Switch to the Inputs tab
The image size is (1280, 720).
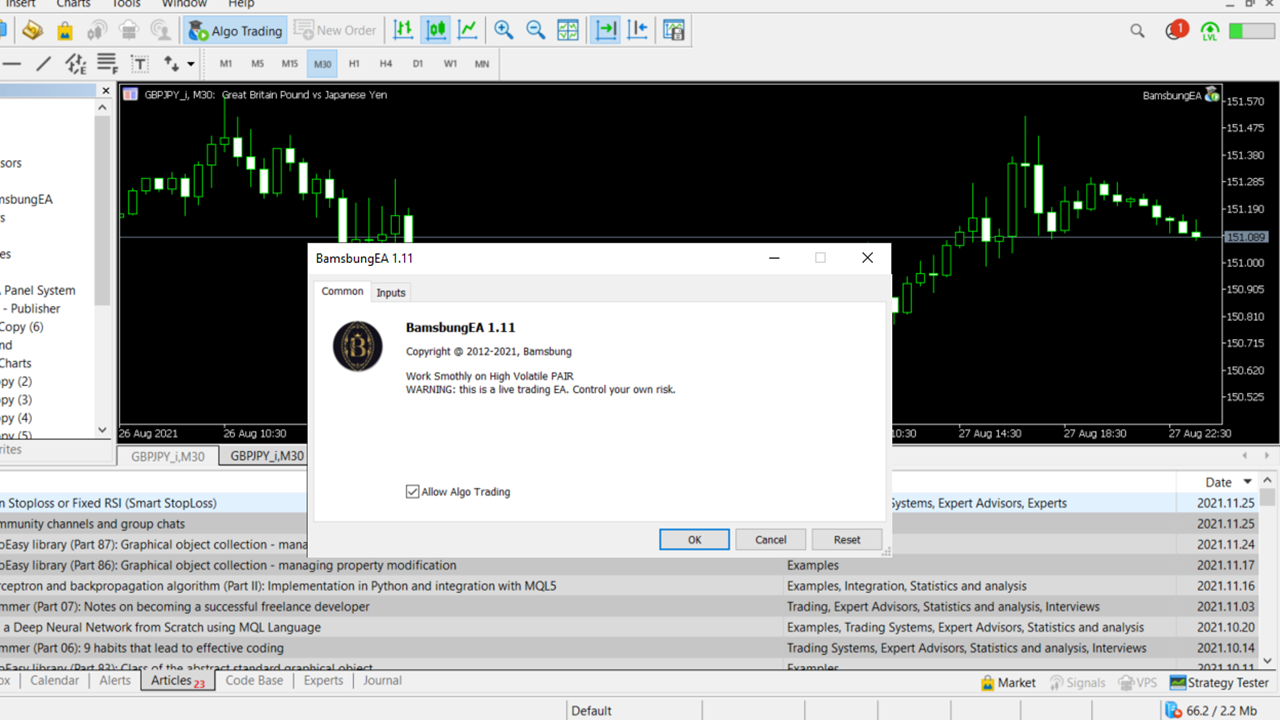pyautogui.click(x=391, y=293)
